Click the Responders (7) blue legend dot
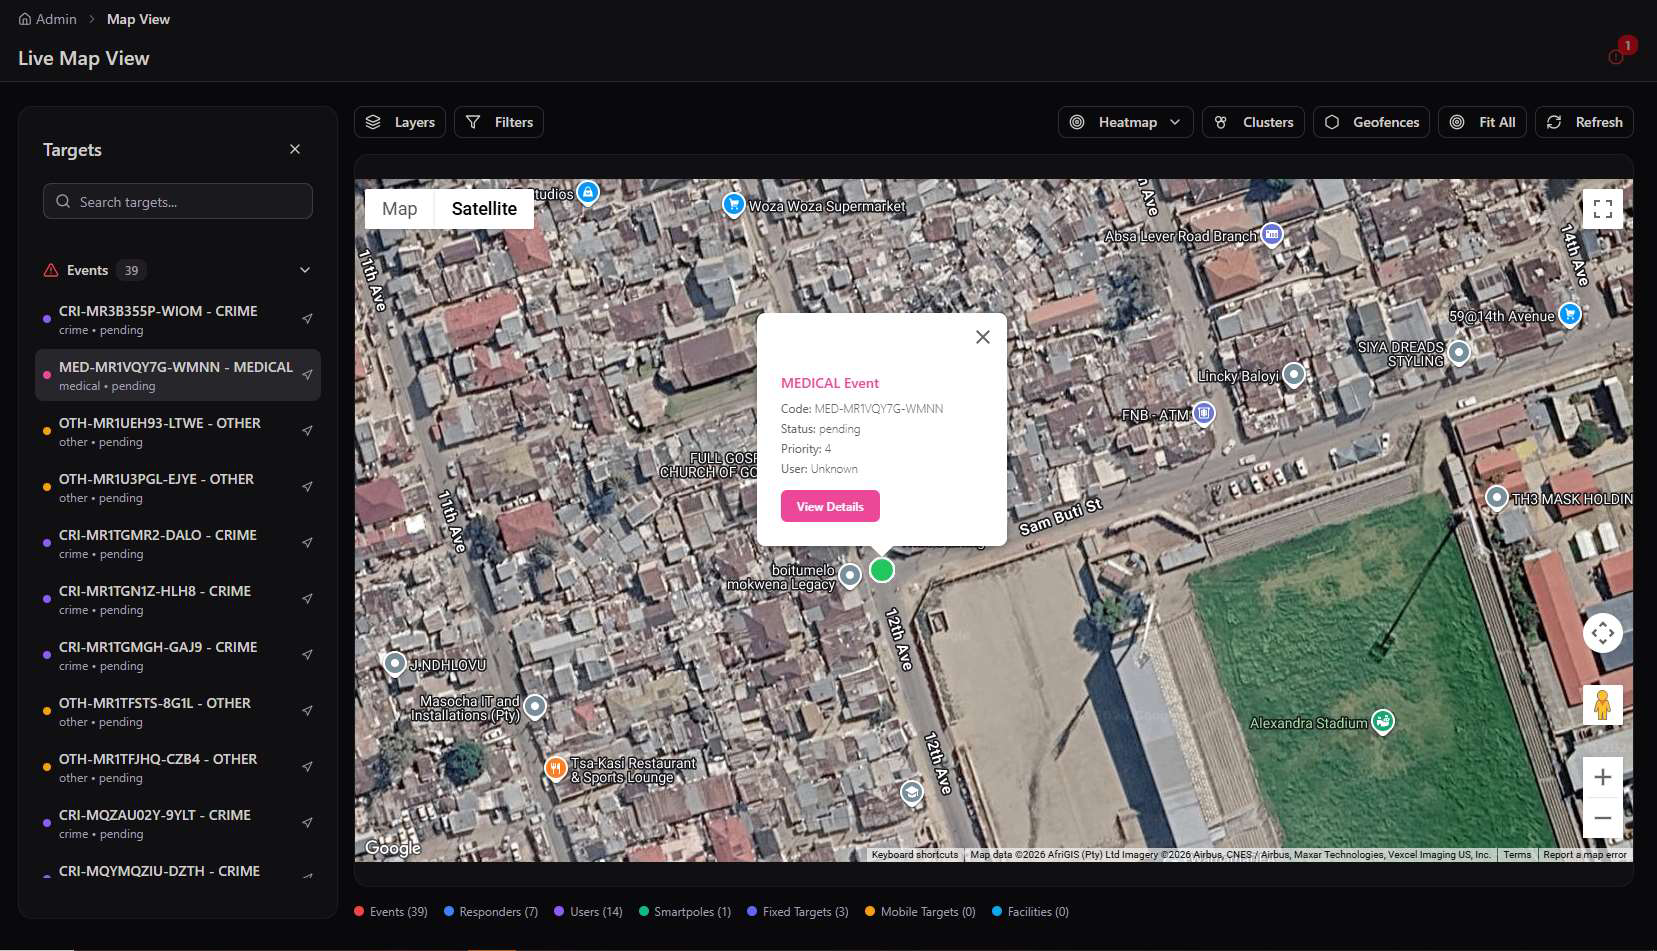 [449, 912]
